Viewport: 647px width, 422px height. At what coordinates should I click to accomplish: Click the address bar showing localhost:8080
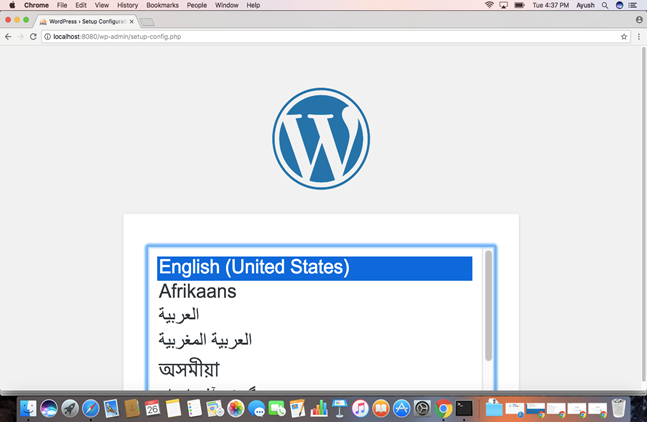tap(334, 37)
